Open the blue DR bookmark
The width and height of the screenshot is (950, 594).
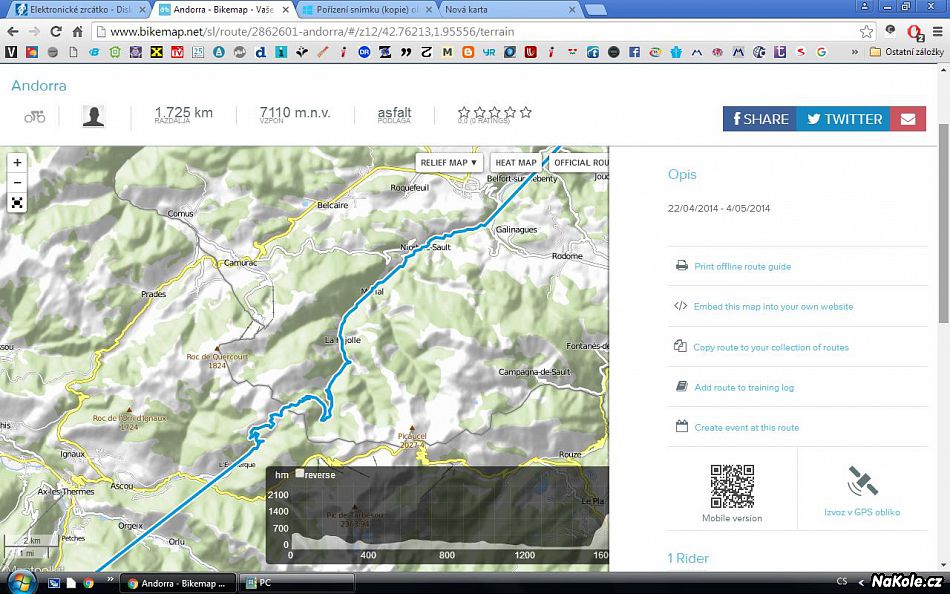[364, 52]
